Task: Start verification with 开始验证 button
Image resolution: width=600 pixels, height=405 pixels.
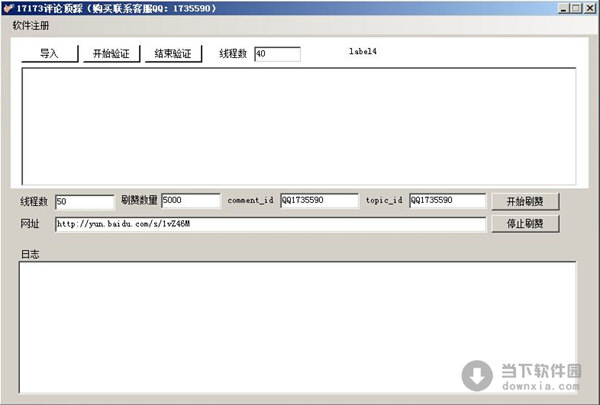Action: click(111, 53)
